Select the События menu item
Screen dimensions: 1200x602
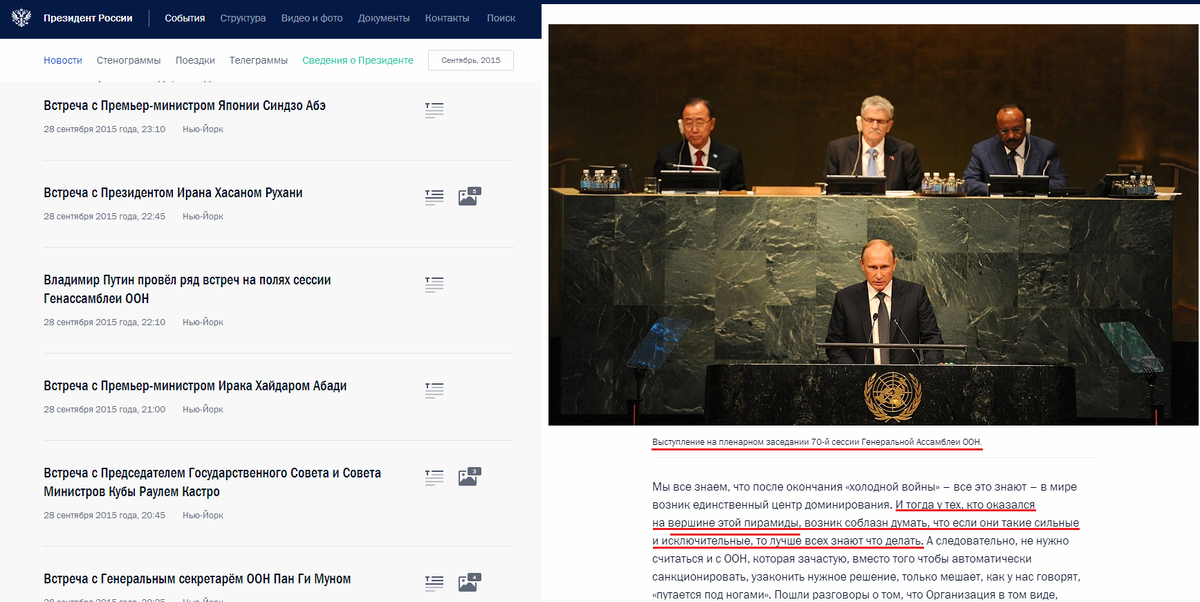coord(185,18)
